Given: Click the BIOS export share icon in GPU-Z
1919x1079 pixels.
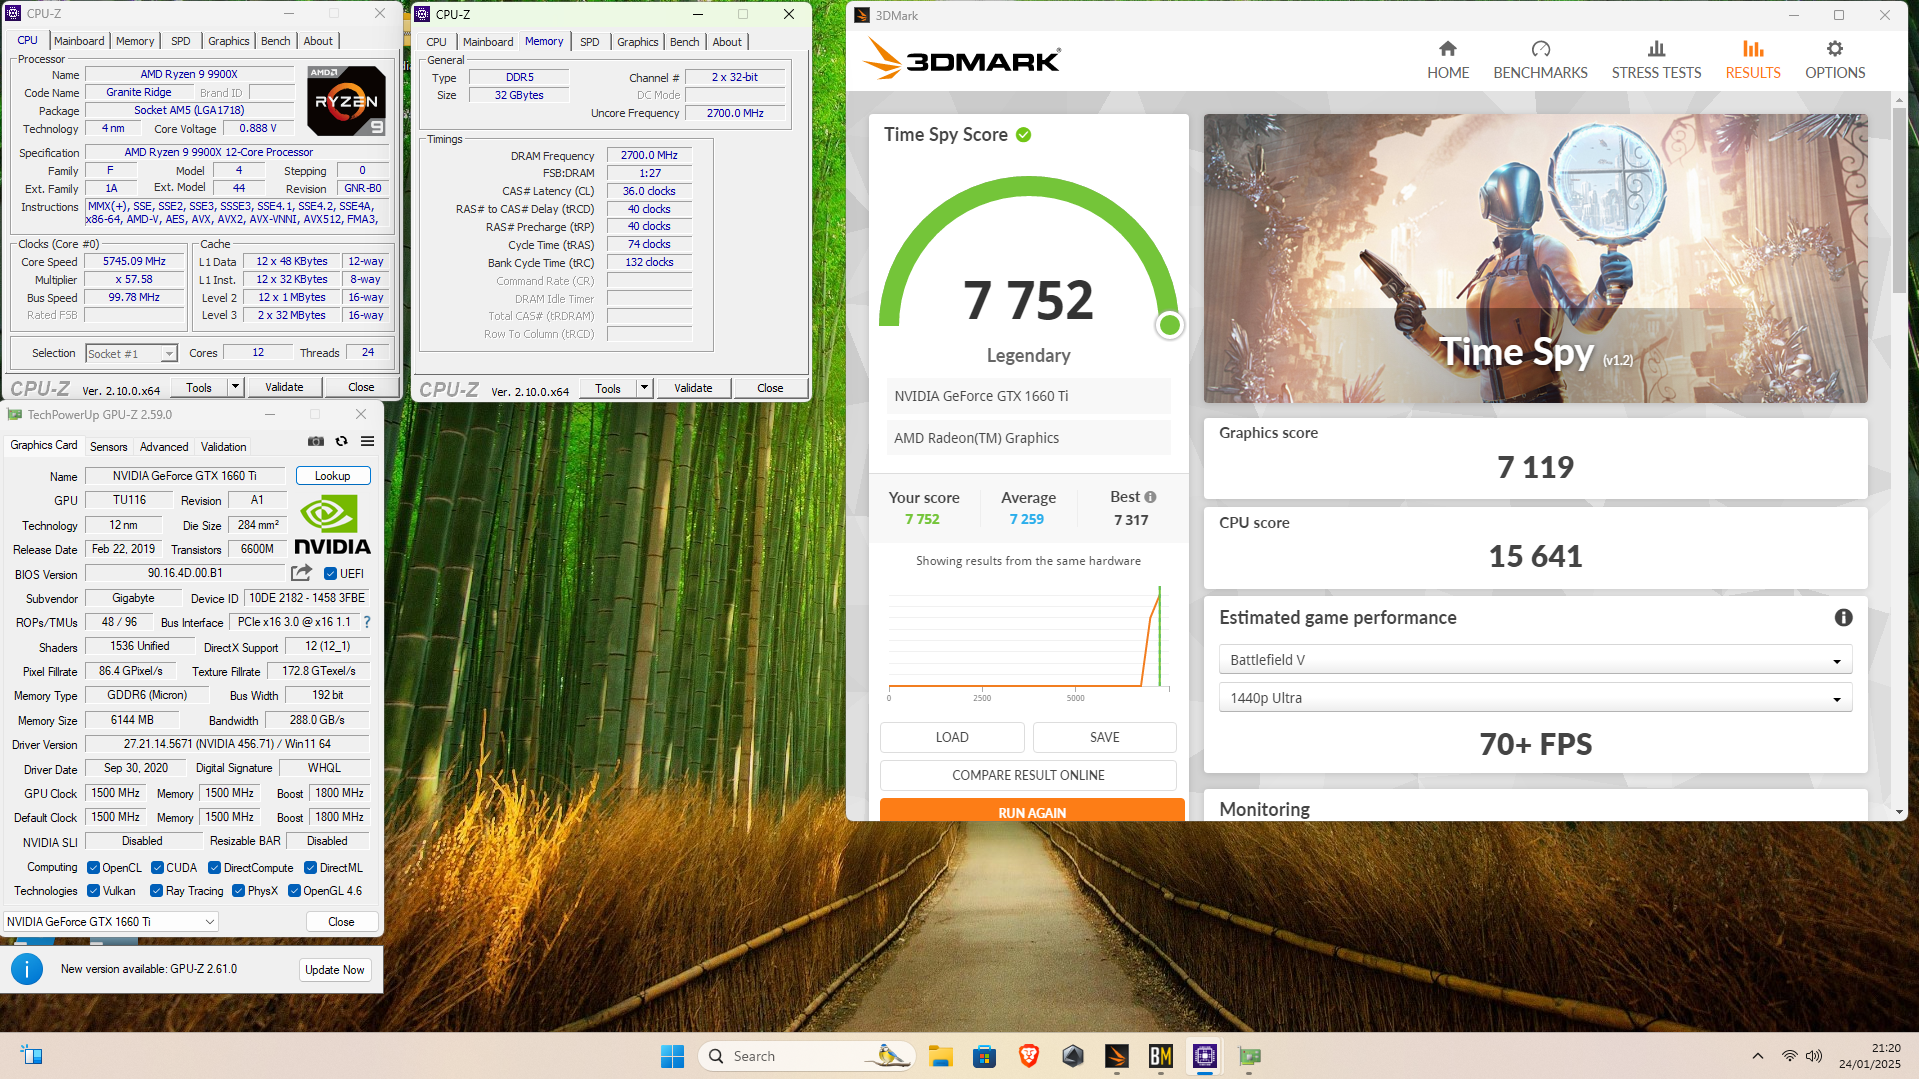Looking at the screenshot, I should (x=301, y=573).
